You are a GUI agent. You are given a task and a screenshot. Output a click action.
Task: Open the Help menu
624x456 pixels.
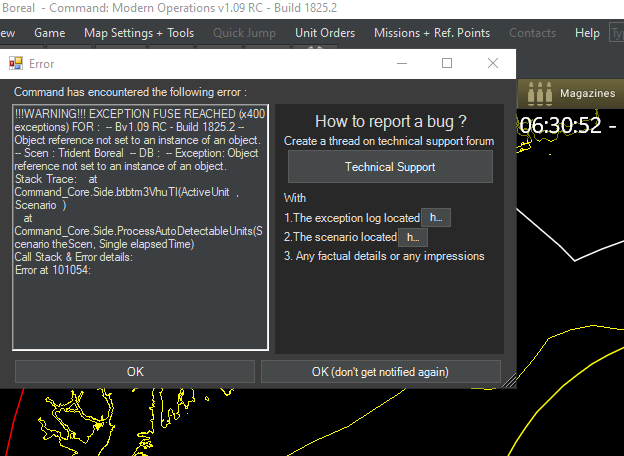587,33
